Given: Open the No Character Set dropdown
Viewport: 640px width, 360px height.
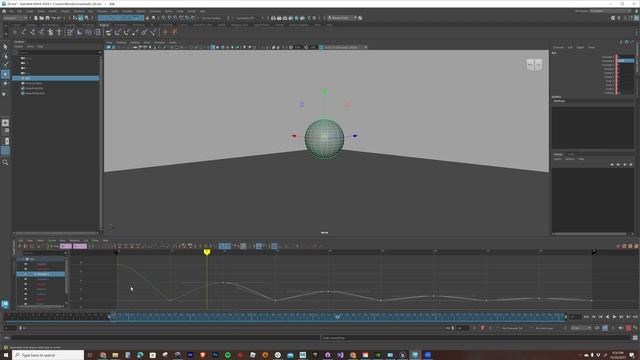Looking at the screenshot, I should tap(513, 328).
